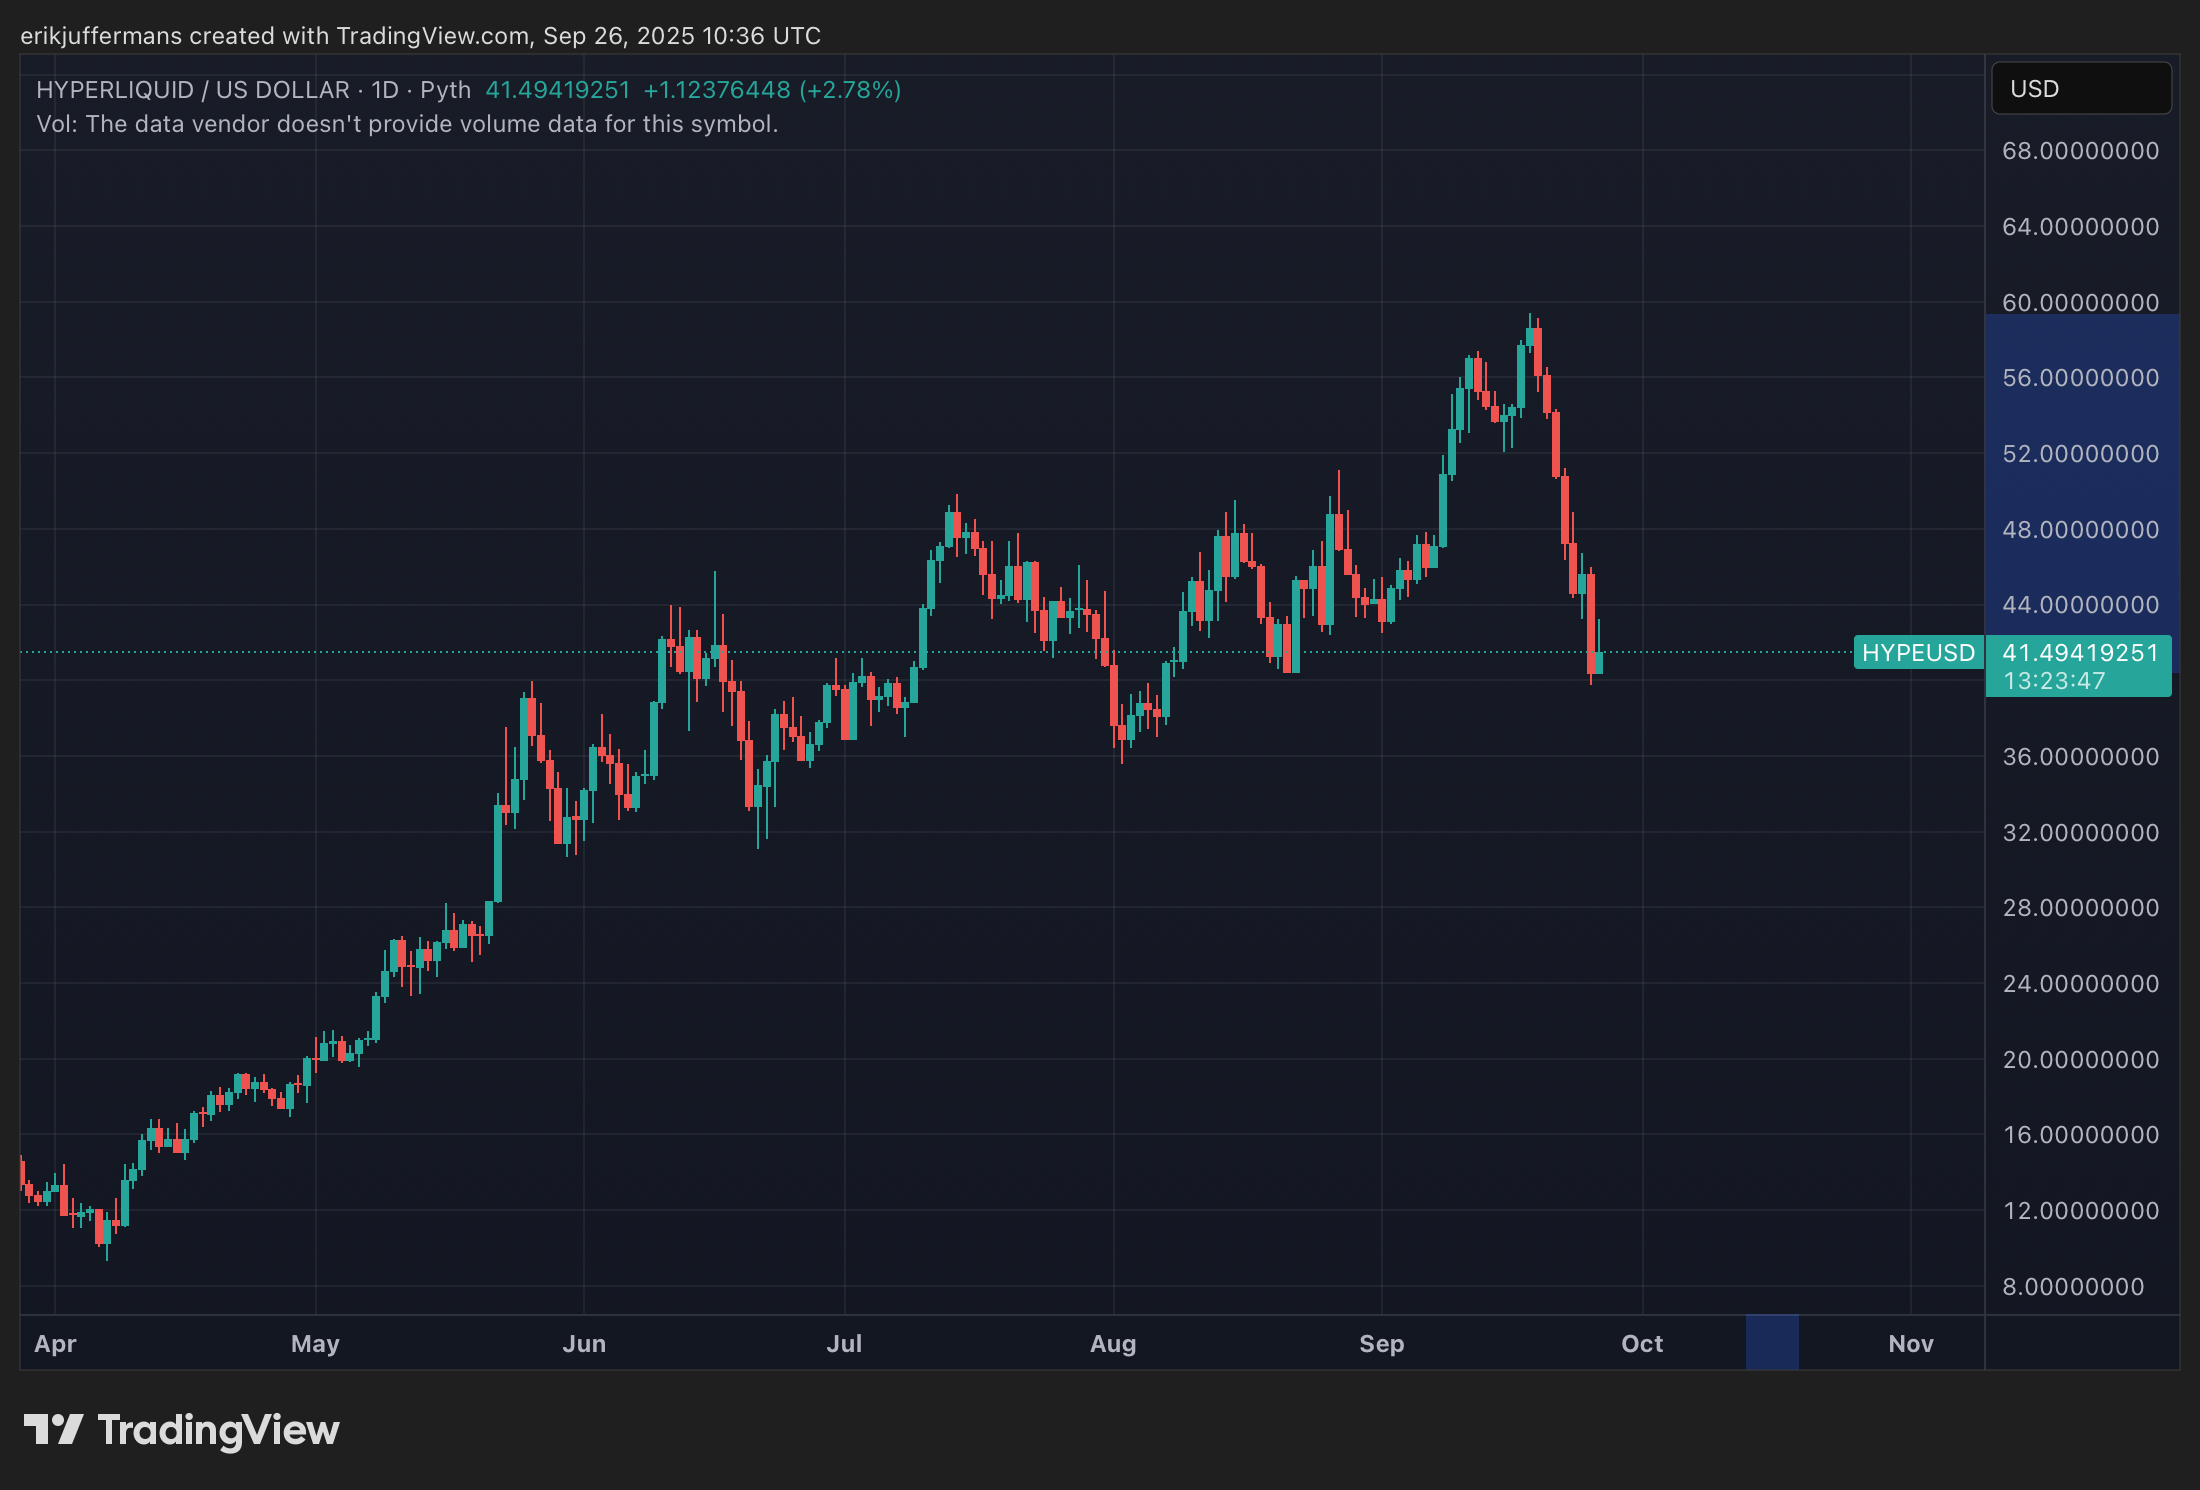Select the Sep label on the time axis
This screenshot has height=1490, width=2200.
pos(1381,1343)
